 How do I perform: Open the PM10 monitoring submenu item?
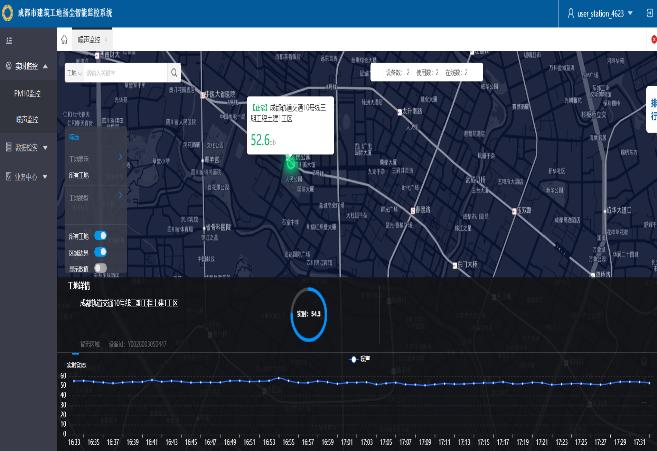point(27,93)
